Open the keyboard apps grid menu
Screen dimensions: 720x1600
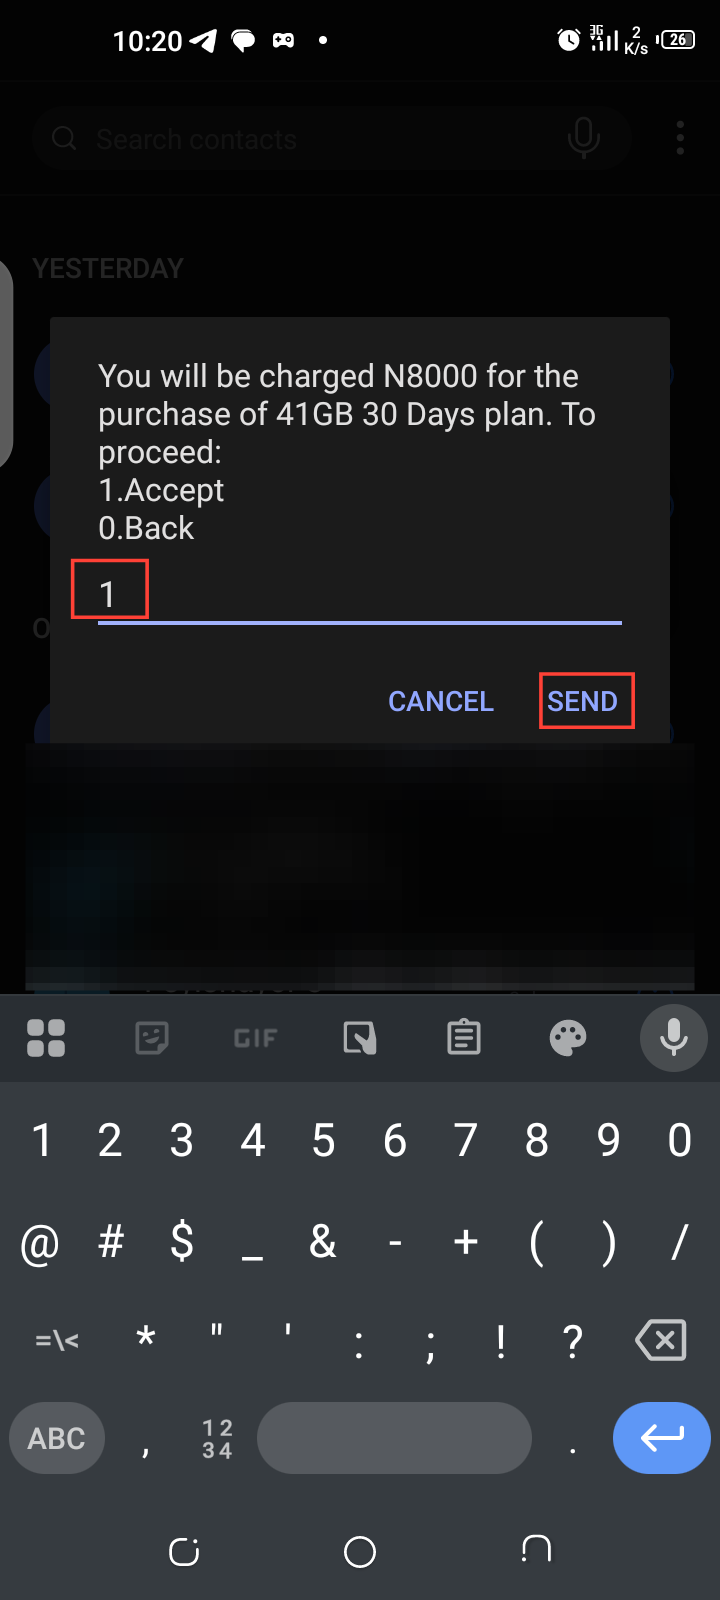click(x=46, y=1038)
